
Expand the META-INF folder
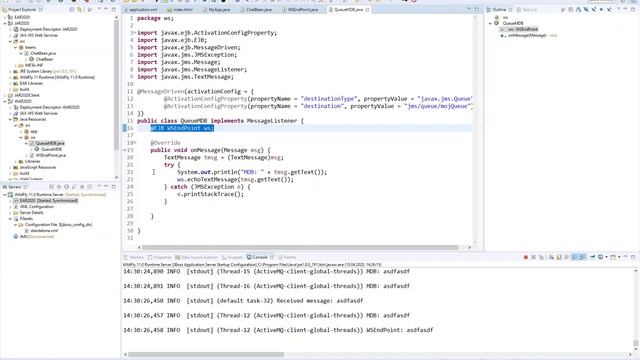pyautogui.click(x=16, y=65)
